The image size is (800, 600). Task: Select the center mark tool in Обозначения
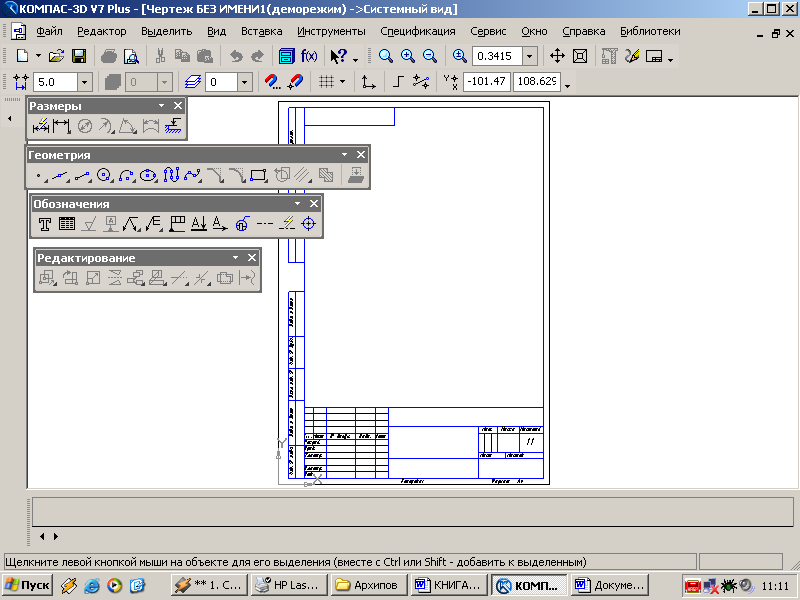309,224
